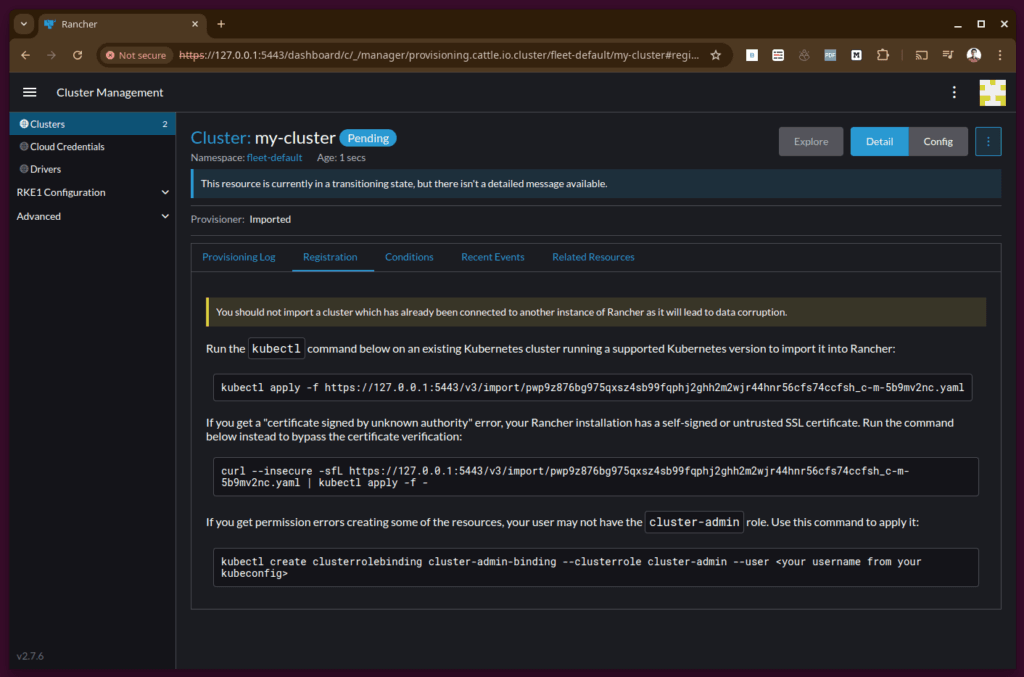Click the inline cluster-admin code label
Screen dimensions: 1024x677
coord(694,522)
